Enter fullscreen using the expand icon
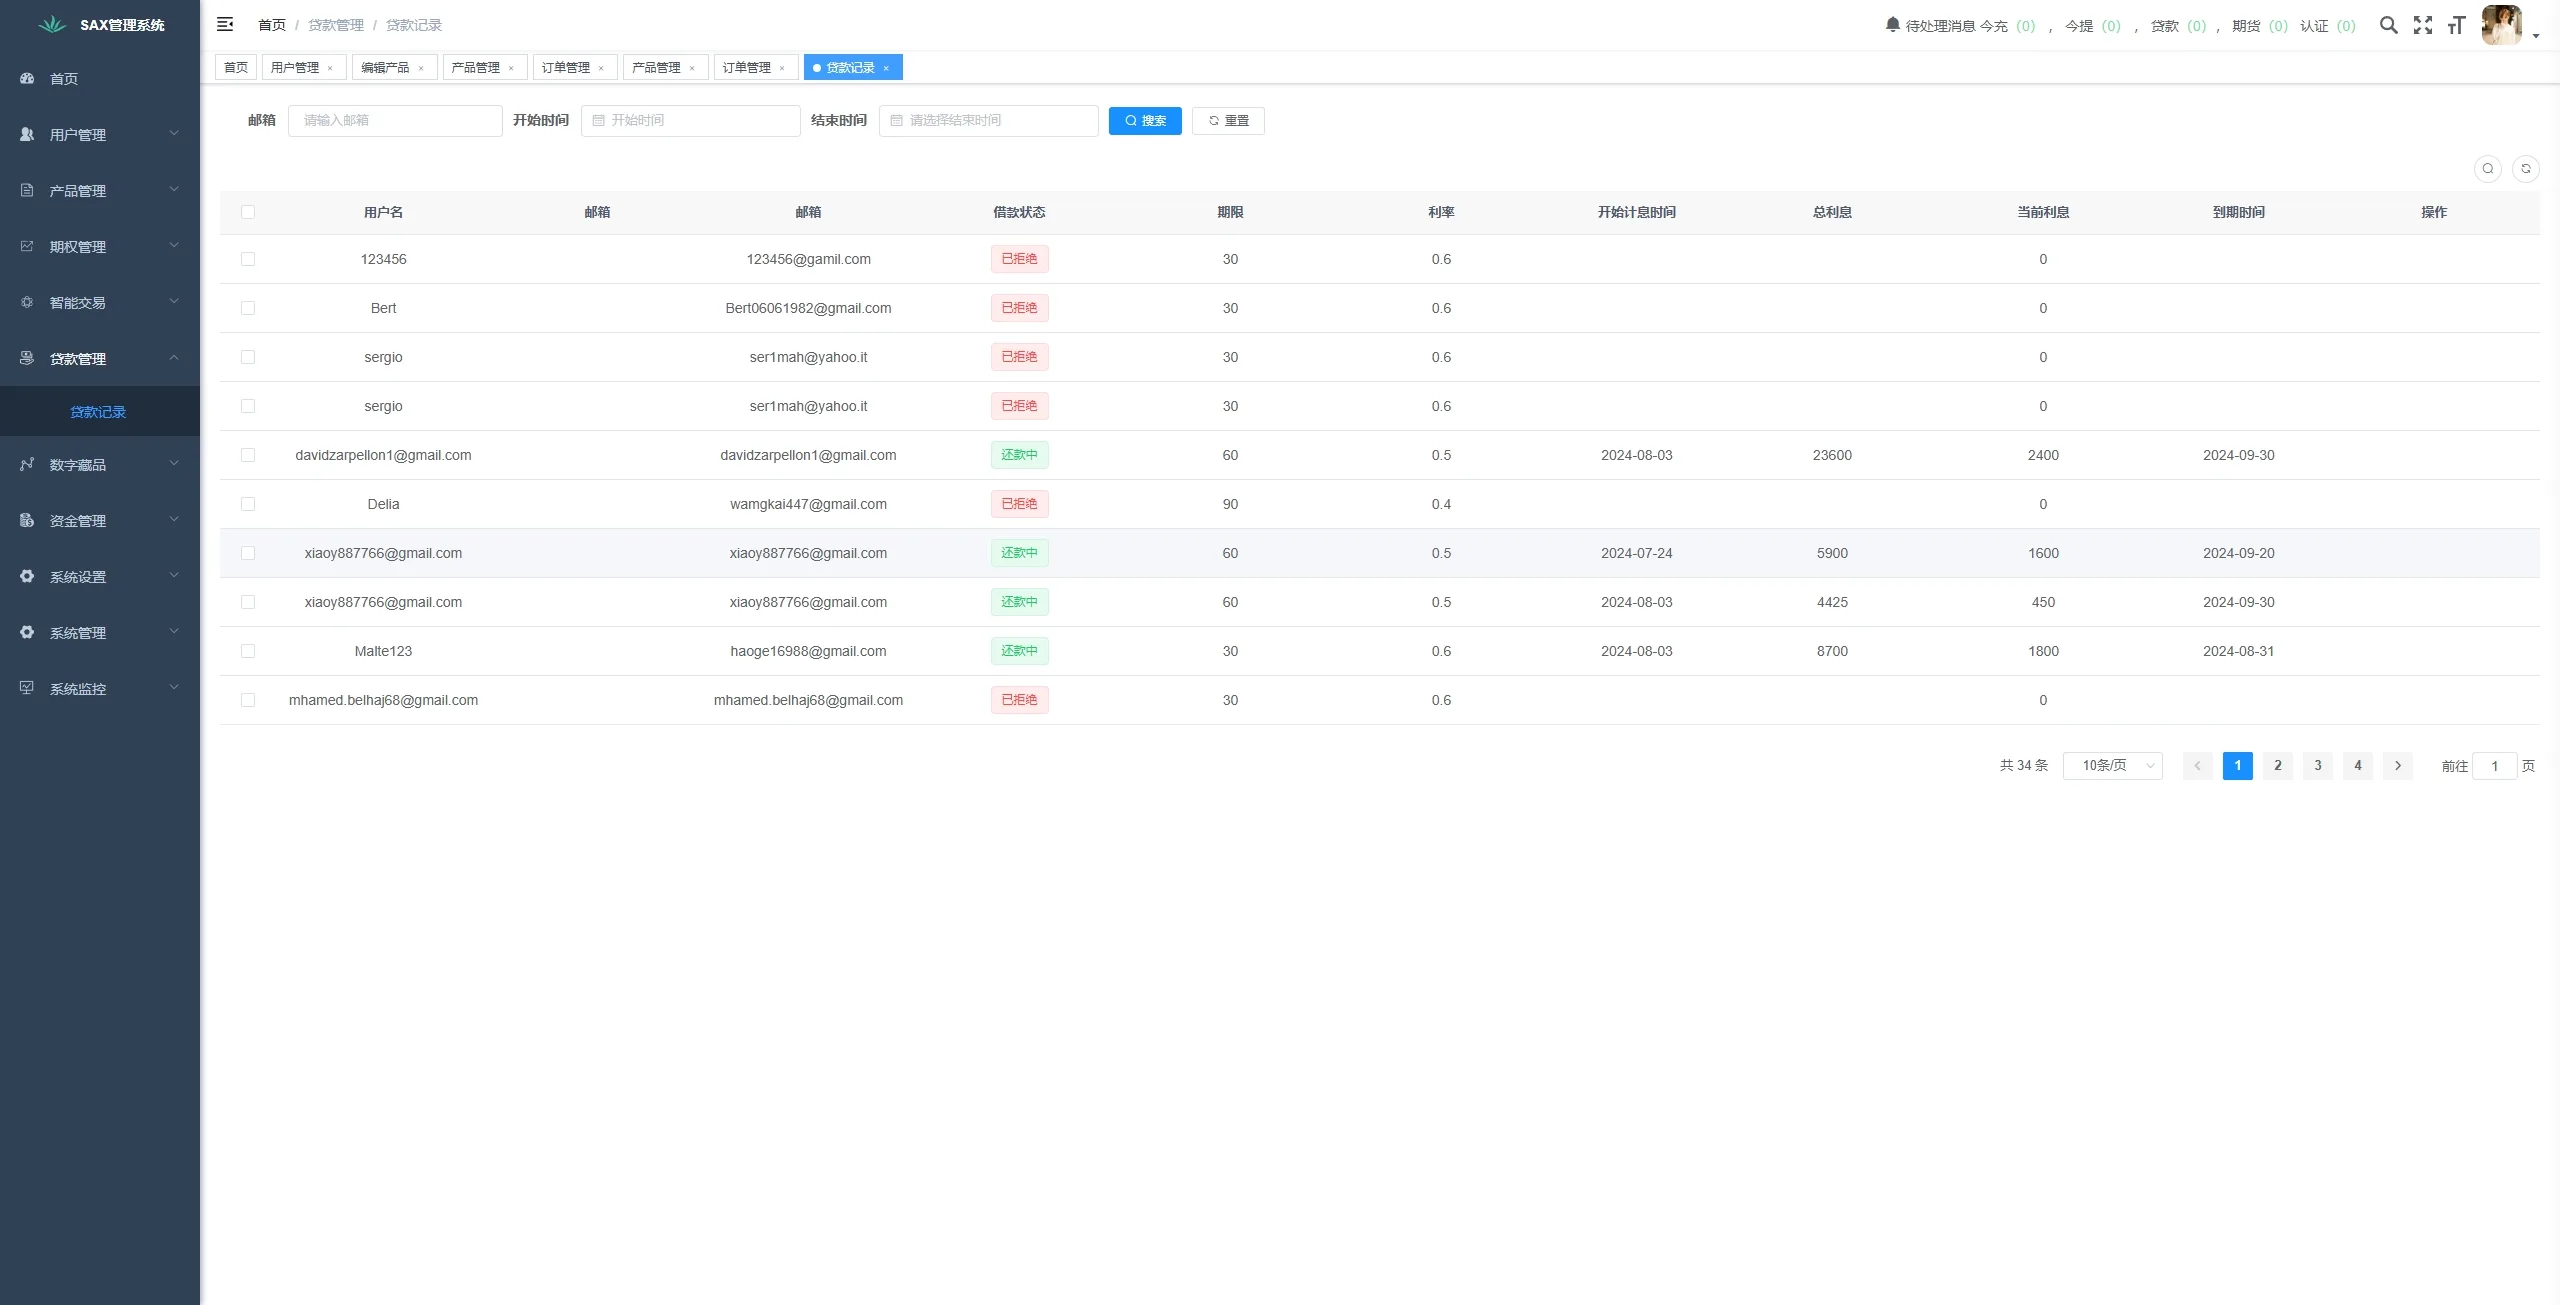 tap(2423, 25)
